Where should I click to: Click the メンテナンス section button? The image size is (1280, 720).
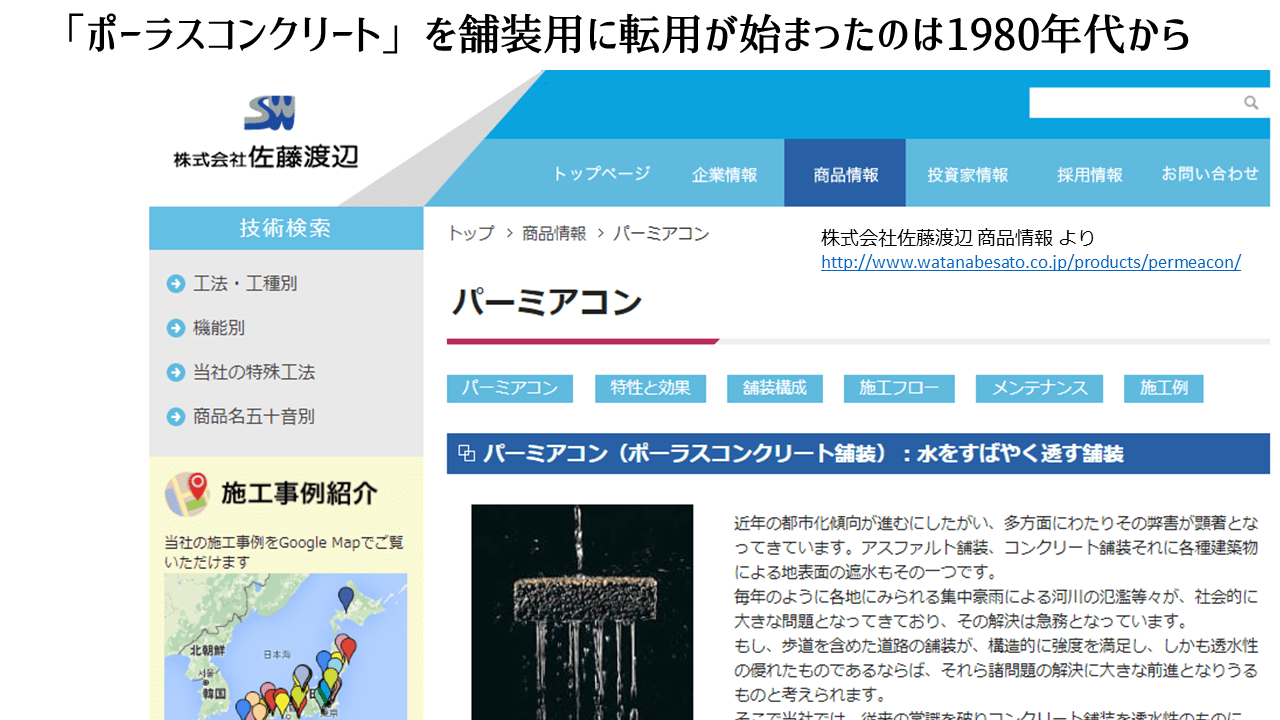(1039, 388)
